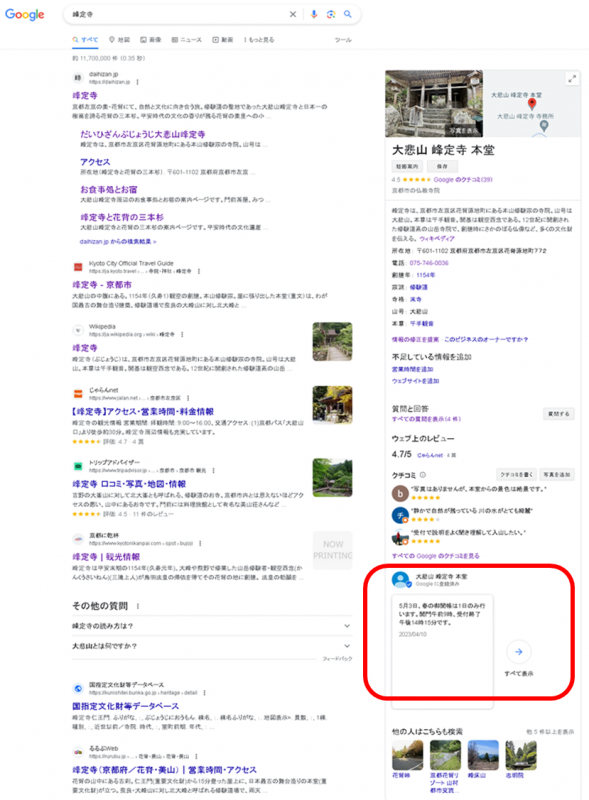Click the Google logo
Screen dimensions: 589x800
point(24,14)
